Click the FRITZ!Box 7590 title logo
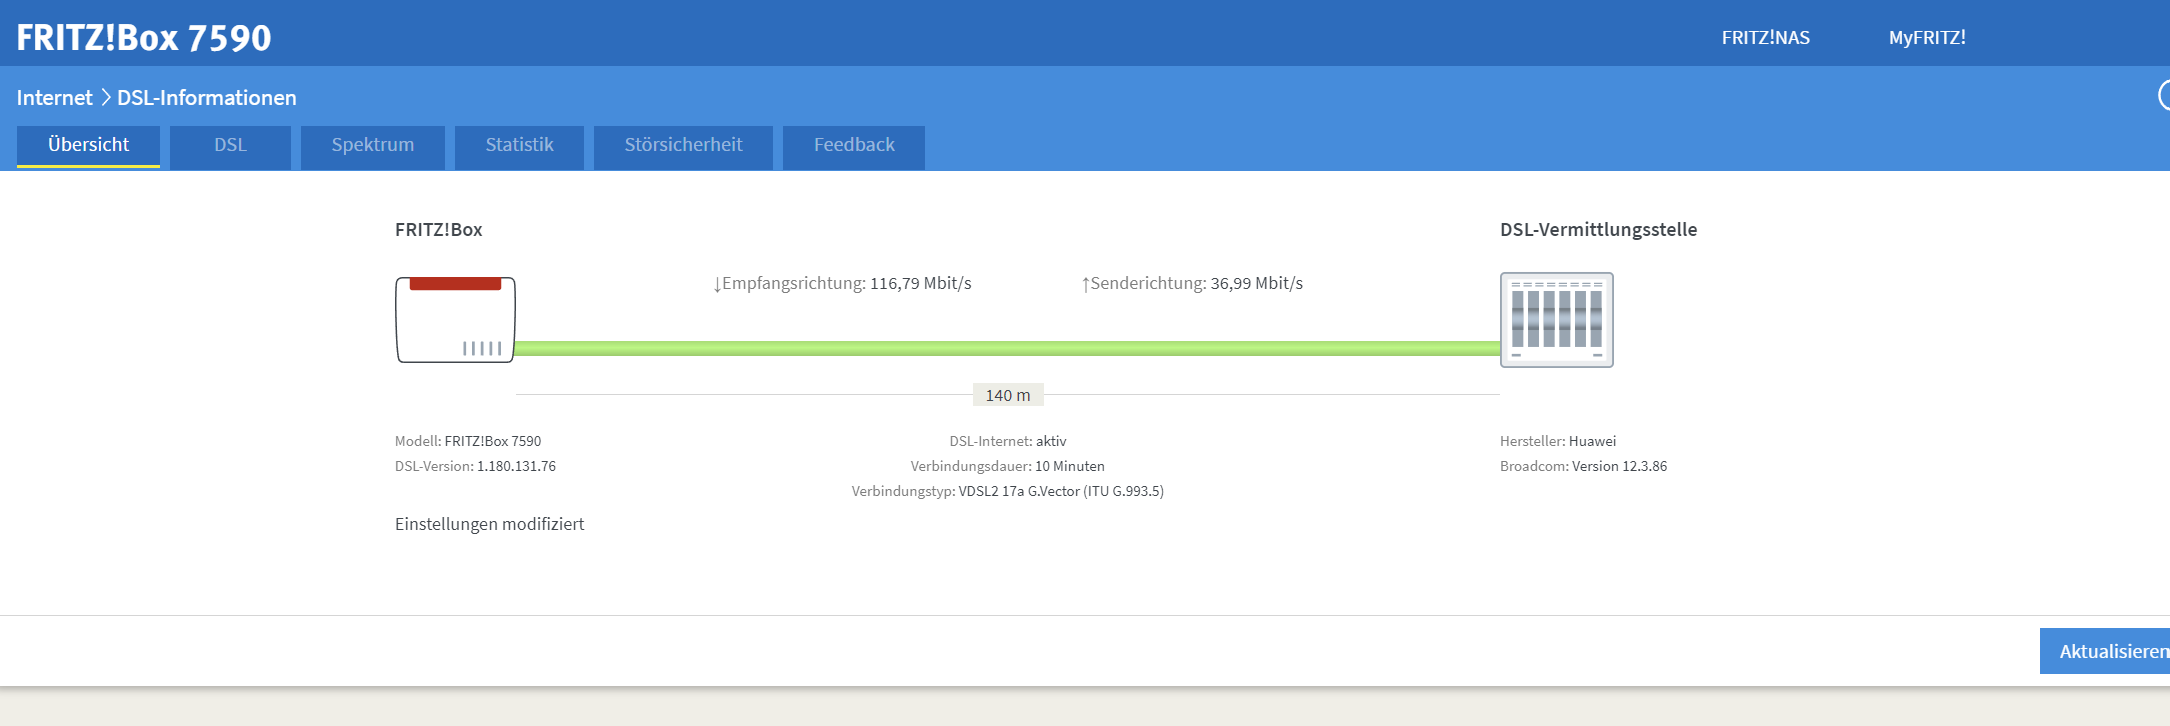The height and width of the screenshot is (726, 2170). (x=144, y=38)
